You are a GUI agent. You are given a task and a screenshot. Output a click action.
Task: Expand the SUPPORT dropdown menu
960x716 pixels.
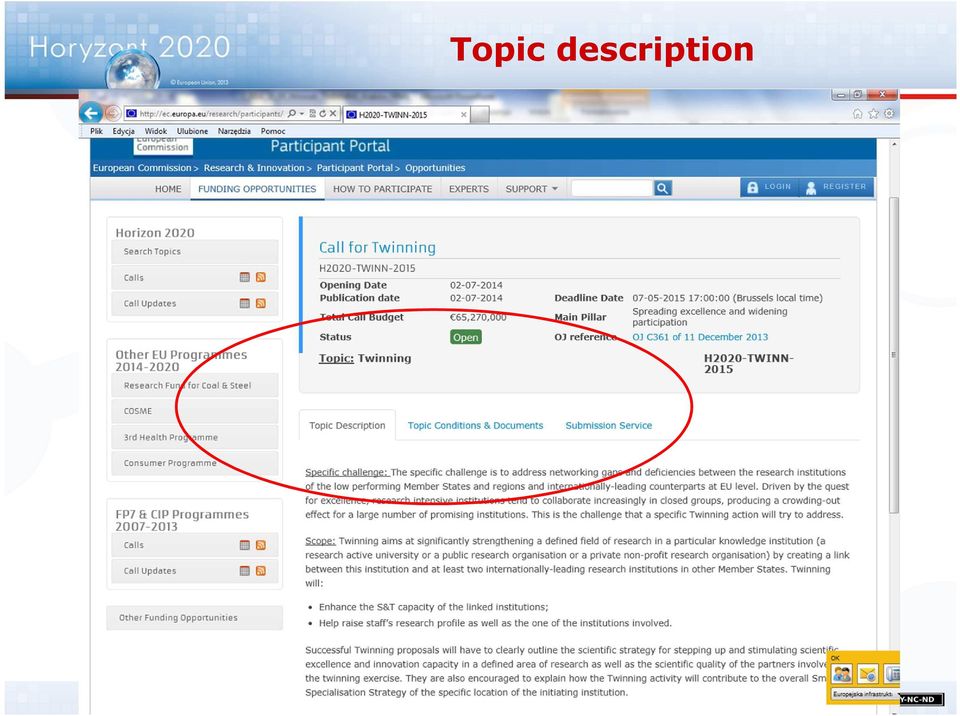(531, 189)
